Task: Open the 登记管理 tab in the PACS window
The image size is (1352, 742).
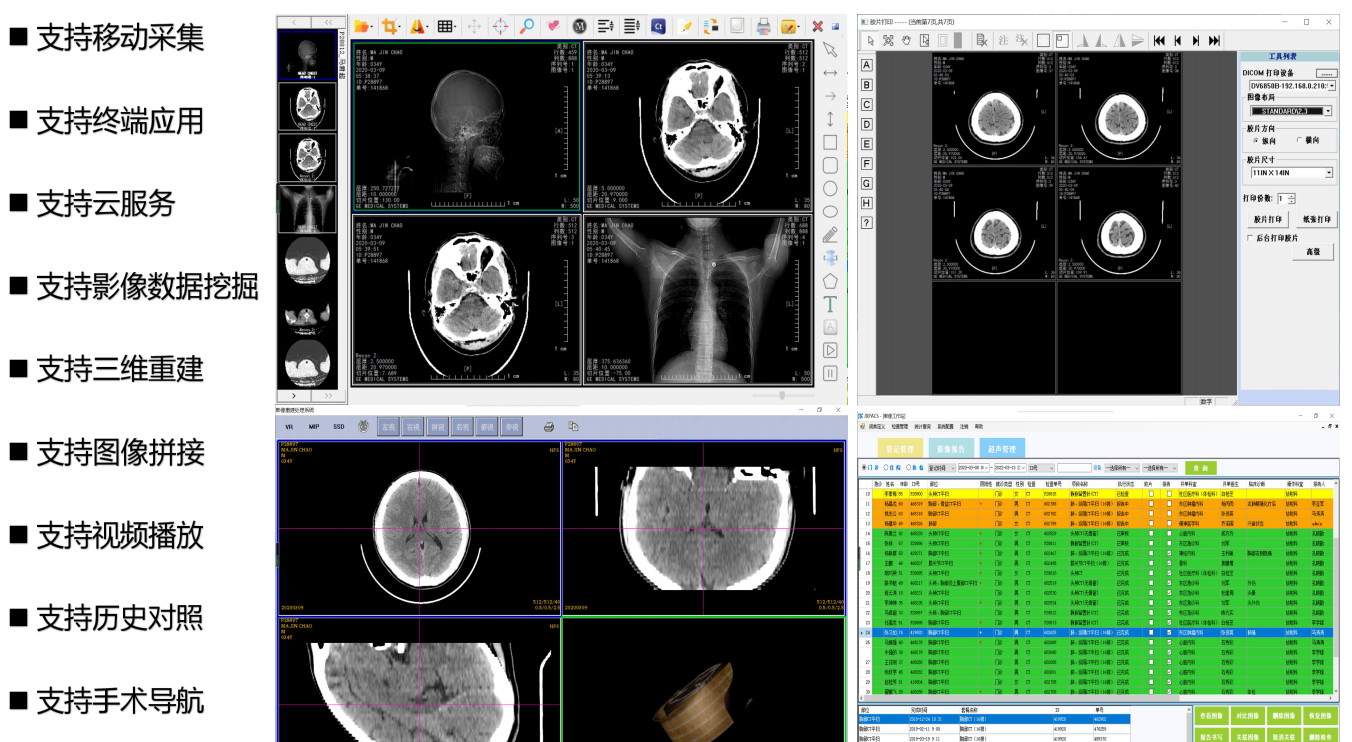Action: coord(900,448)
